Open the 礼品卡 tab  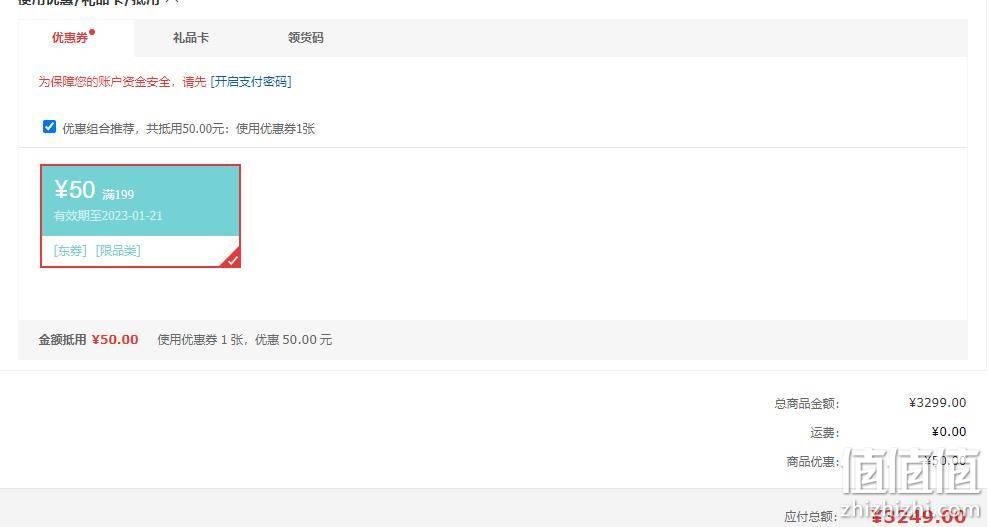pos(191,38)
